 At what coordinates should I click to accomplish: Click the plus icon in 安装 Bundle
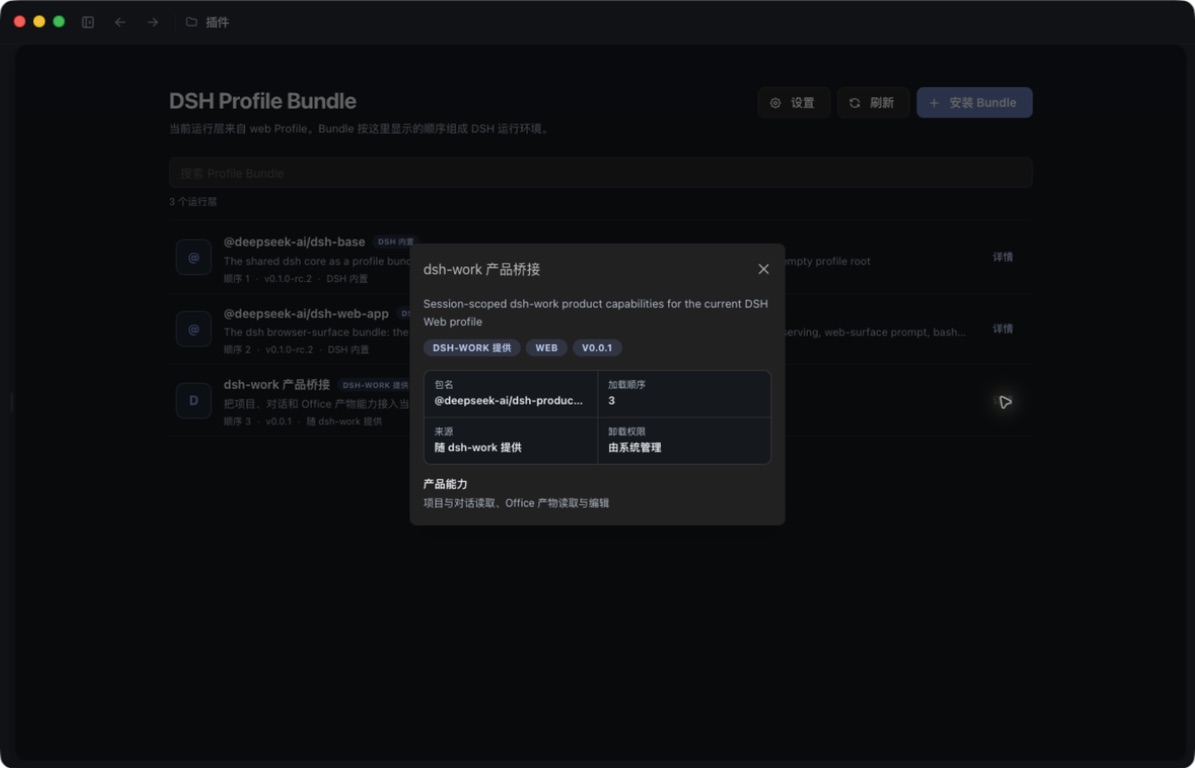934,103
